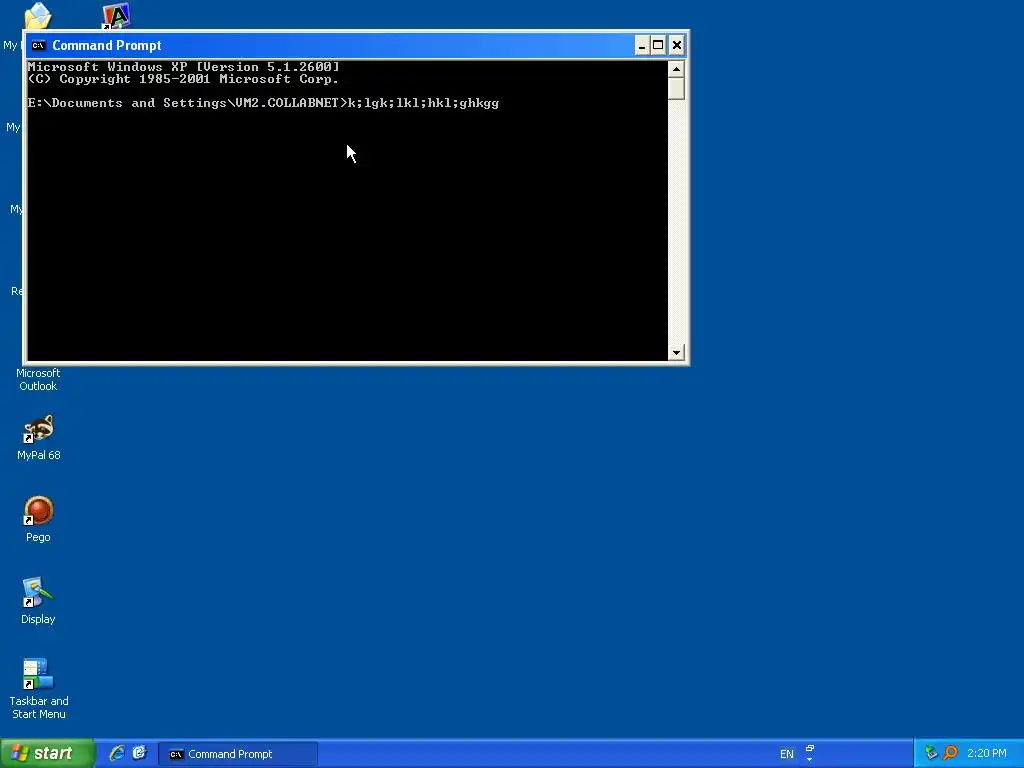Launch Internet Explorer from Quick Launch
This screenshot has width=1024, height=768.
(117, 753)
